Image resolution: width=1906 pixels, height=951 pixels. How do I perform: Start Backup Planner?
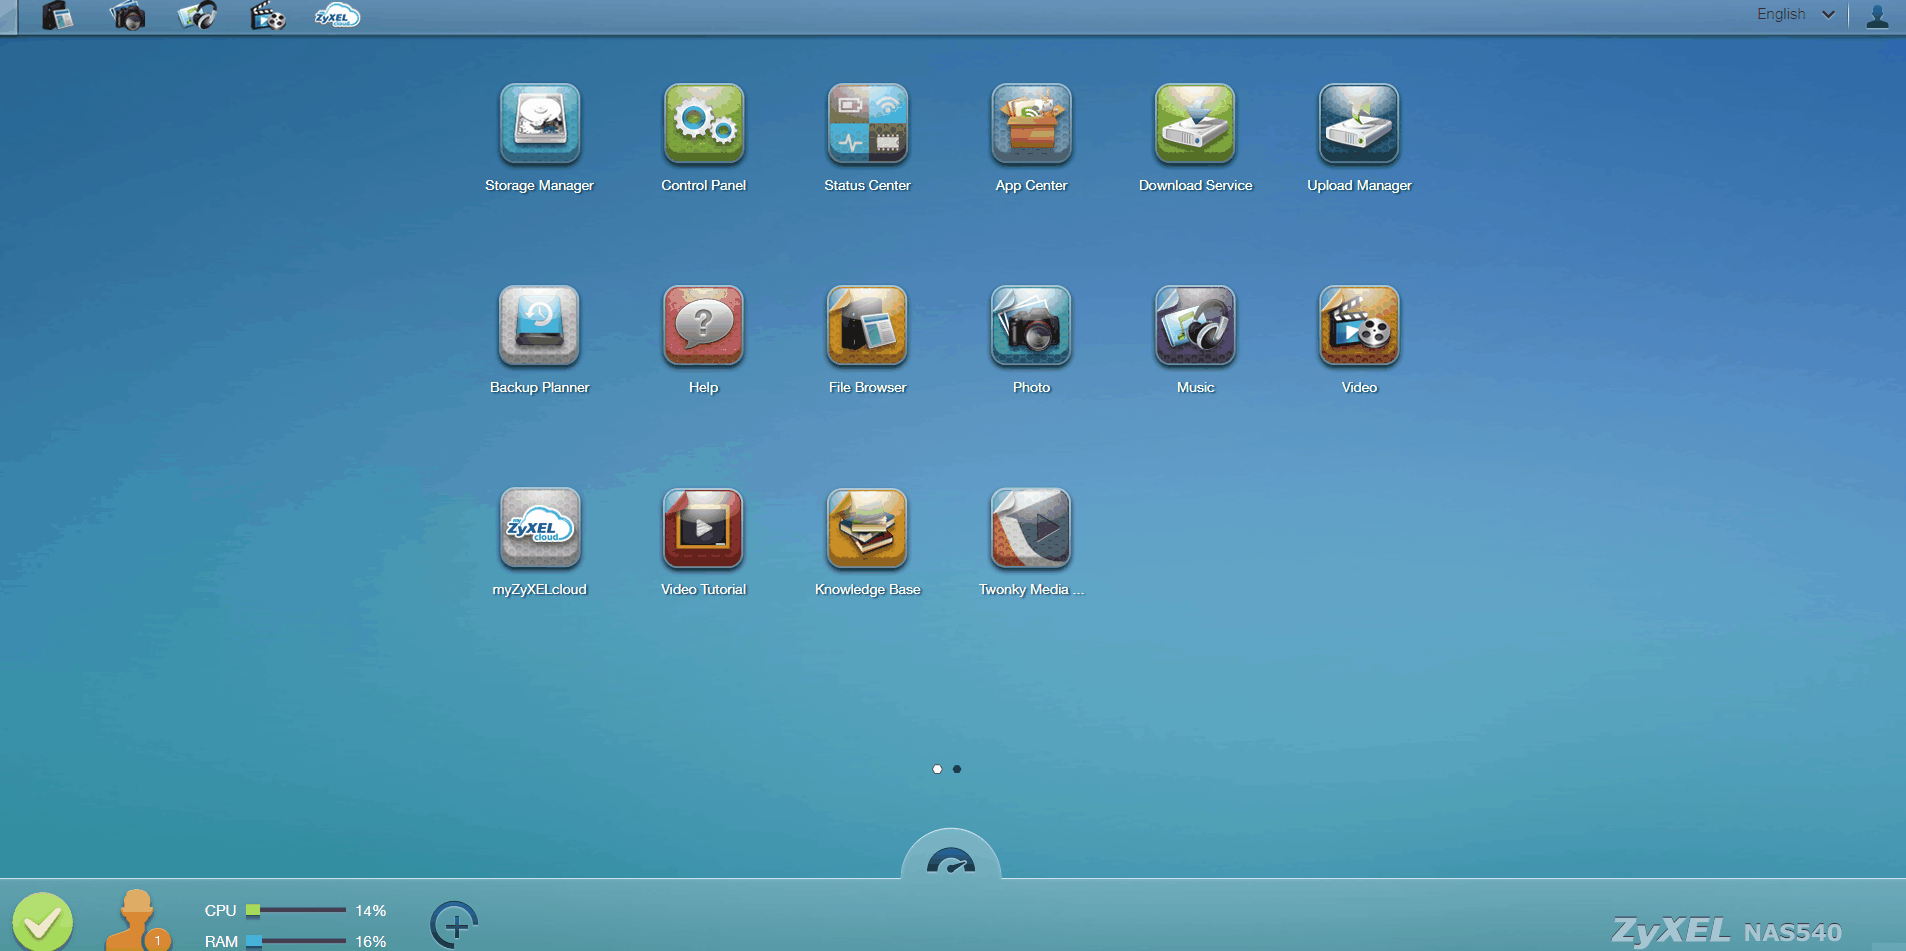[539, 325]
